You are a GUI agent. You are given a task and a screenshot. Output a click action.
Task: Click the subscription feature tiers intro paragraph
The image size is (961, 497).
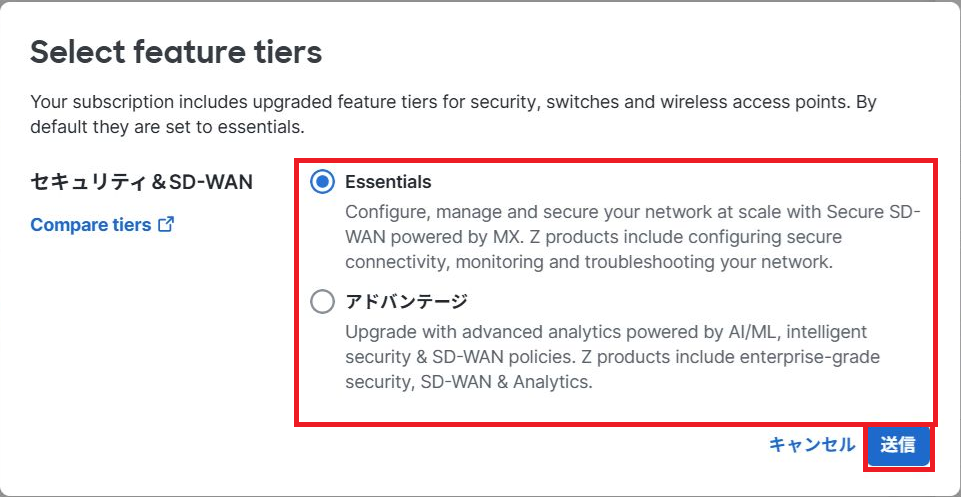point(454,115)
